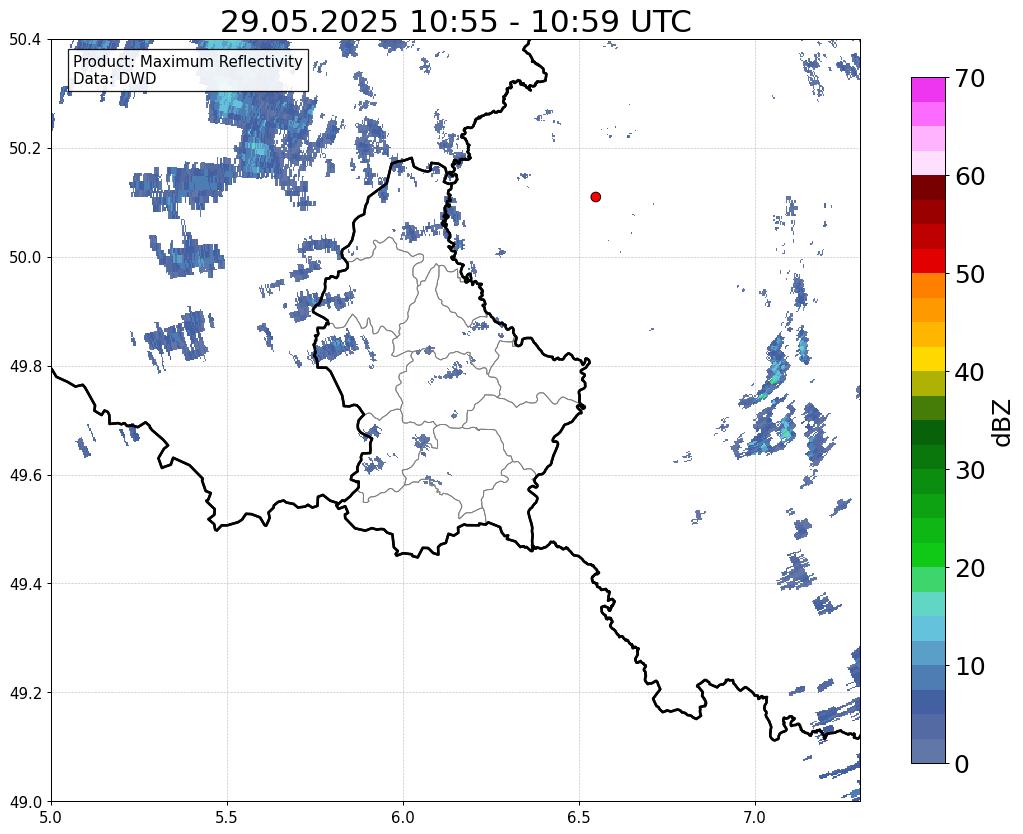Click the latitude tick label 50.2
This screenshot has height=834, width=1023.
(x=25, y=149)
